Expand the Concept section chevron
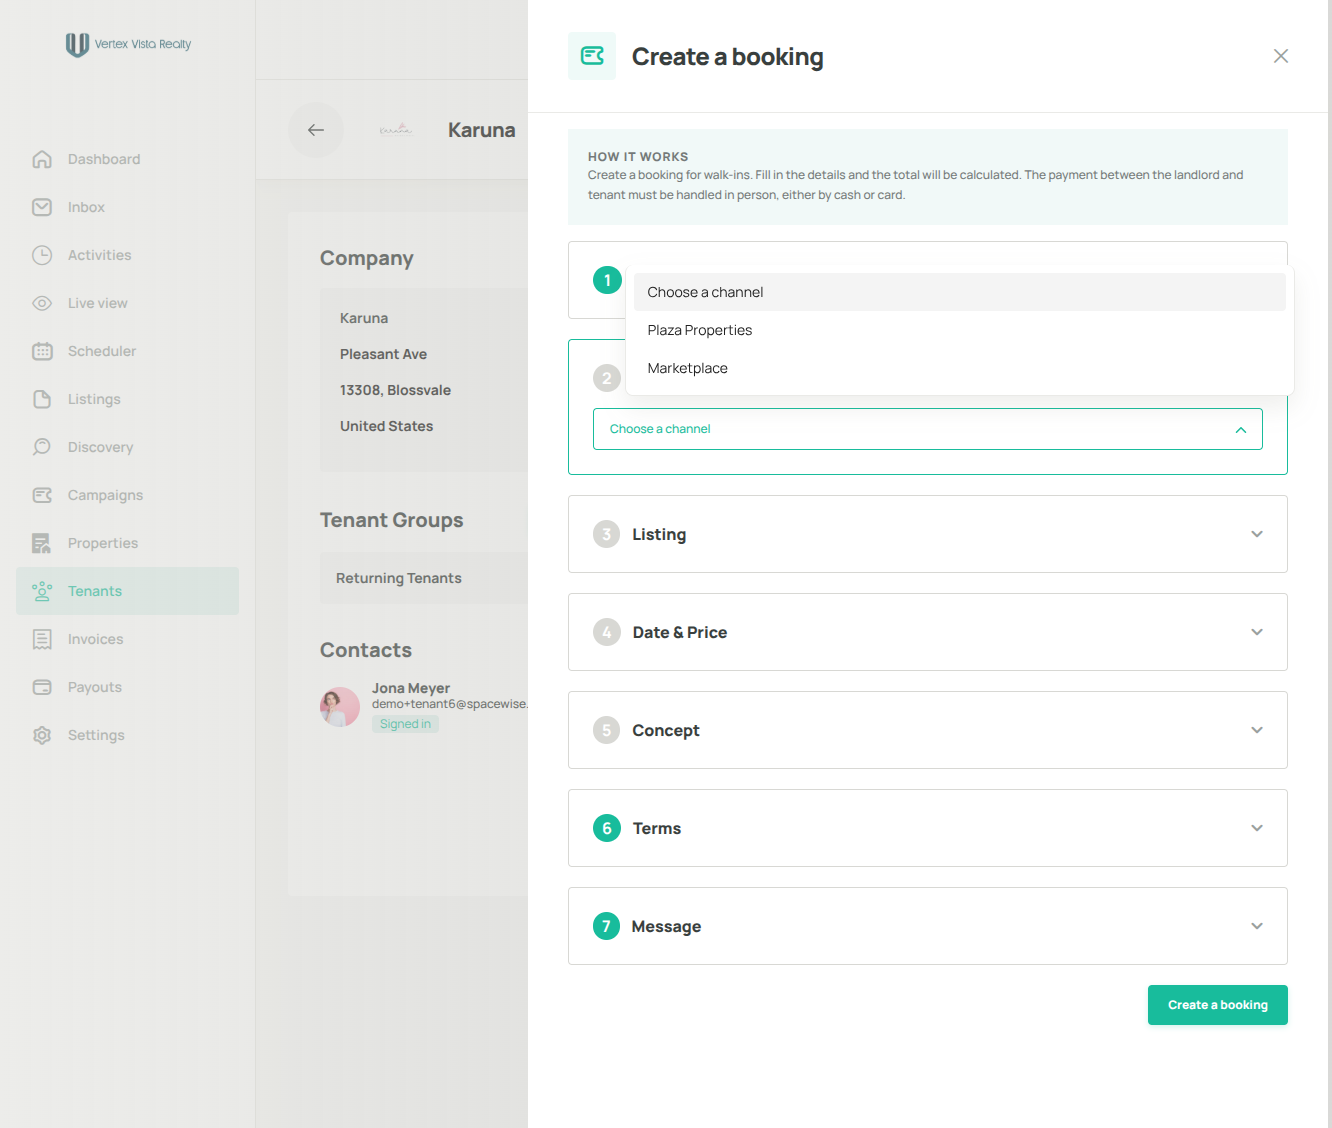 click(x=1257, y=730)
